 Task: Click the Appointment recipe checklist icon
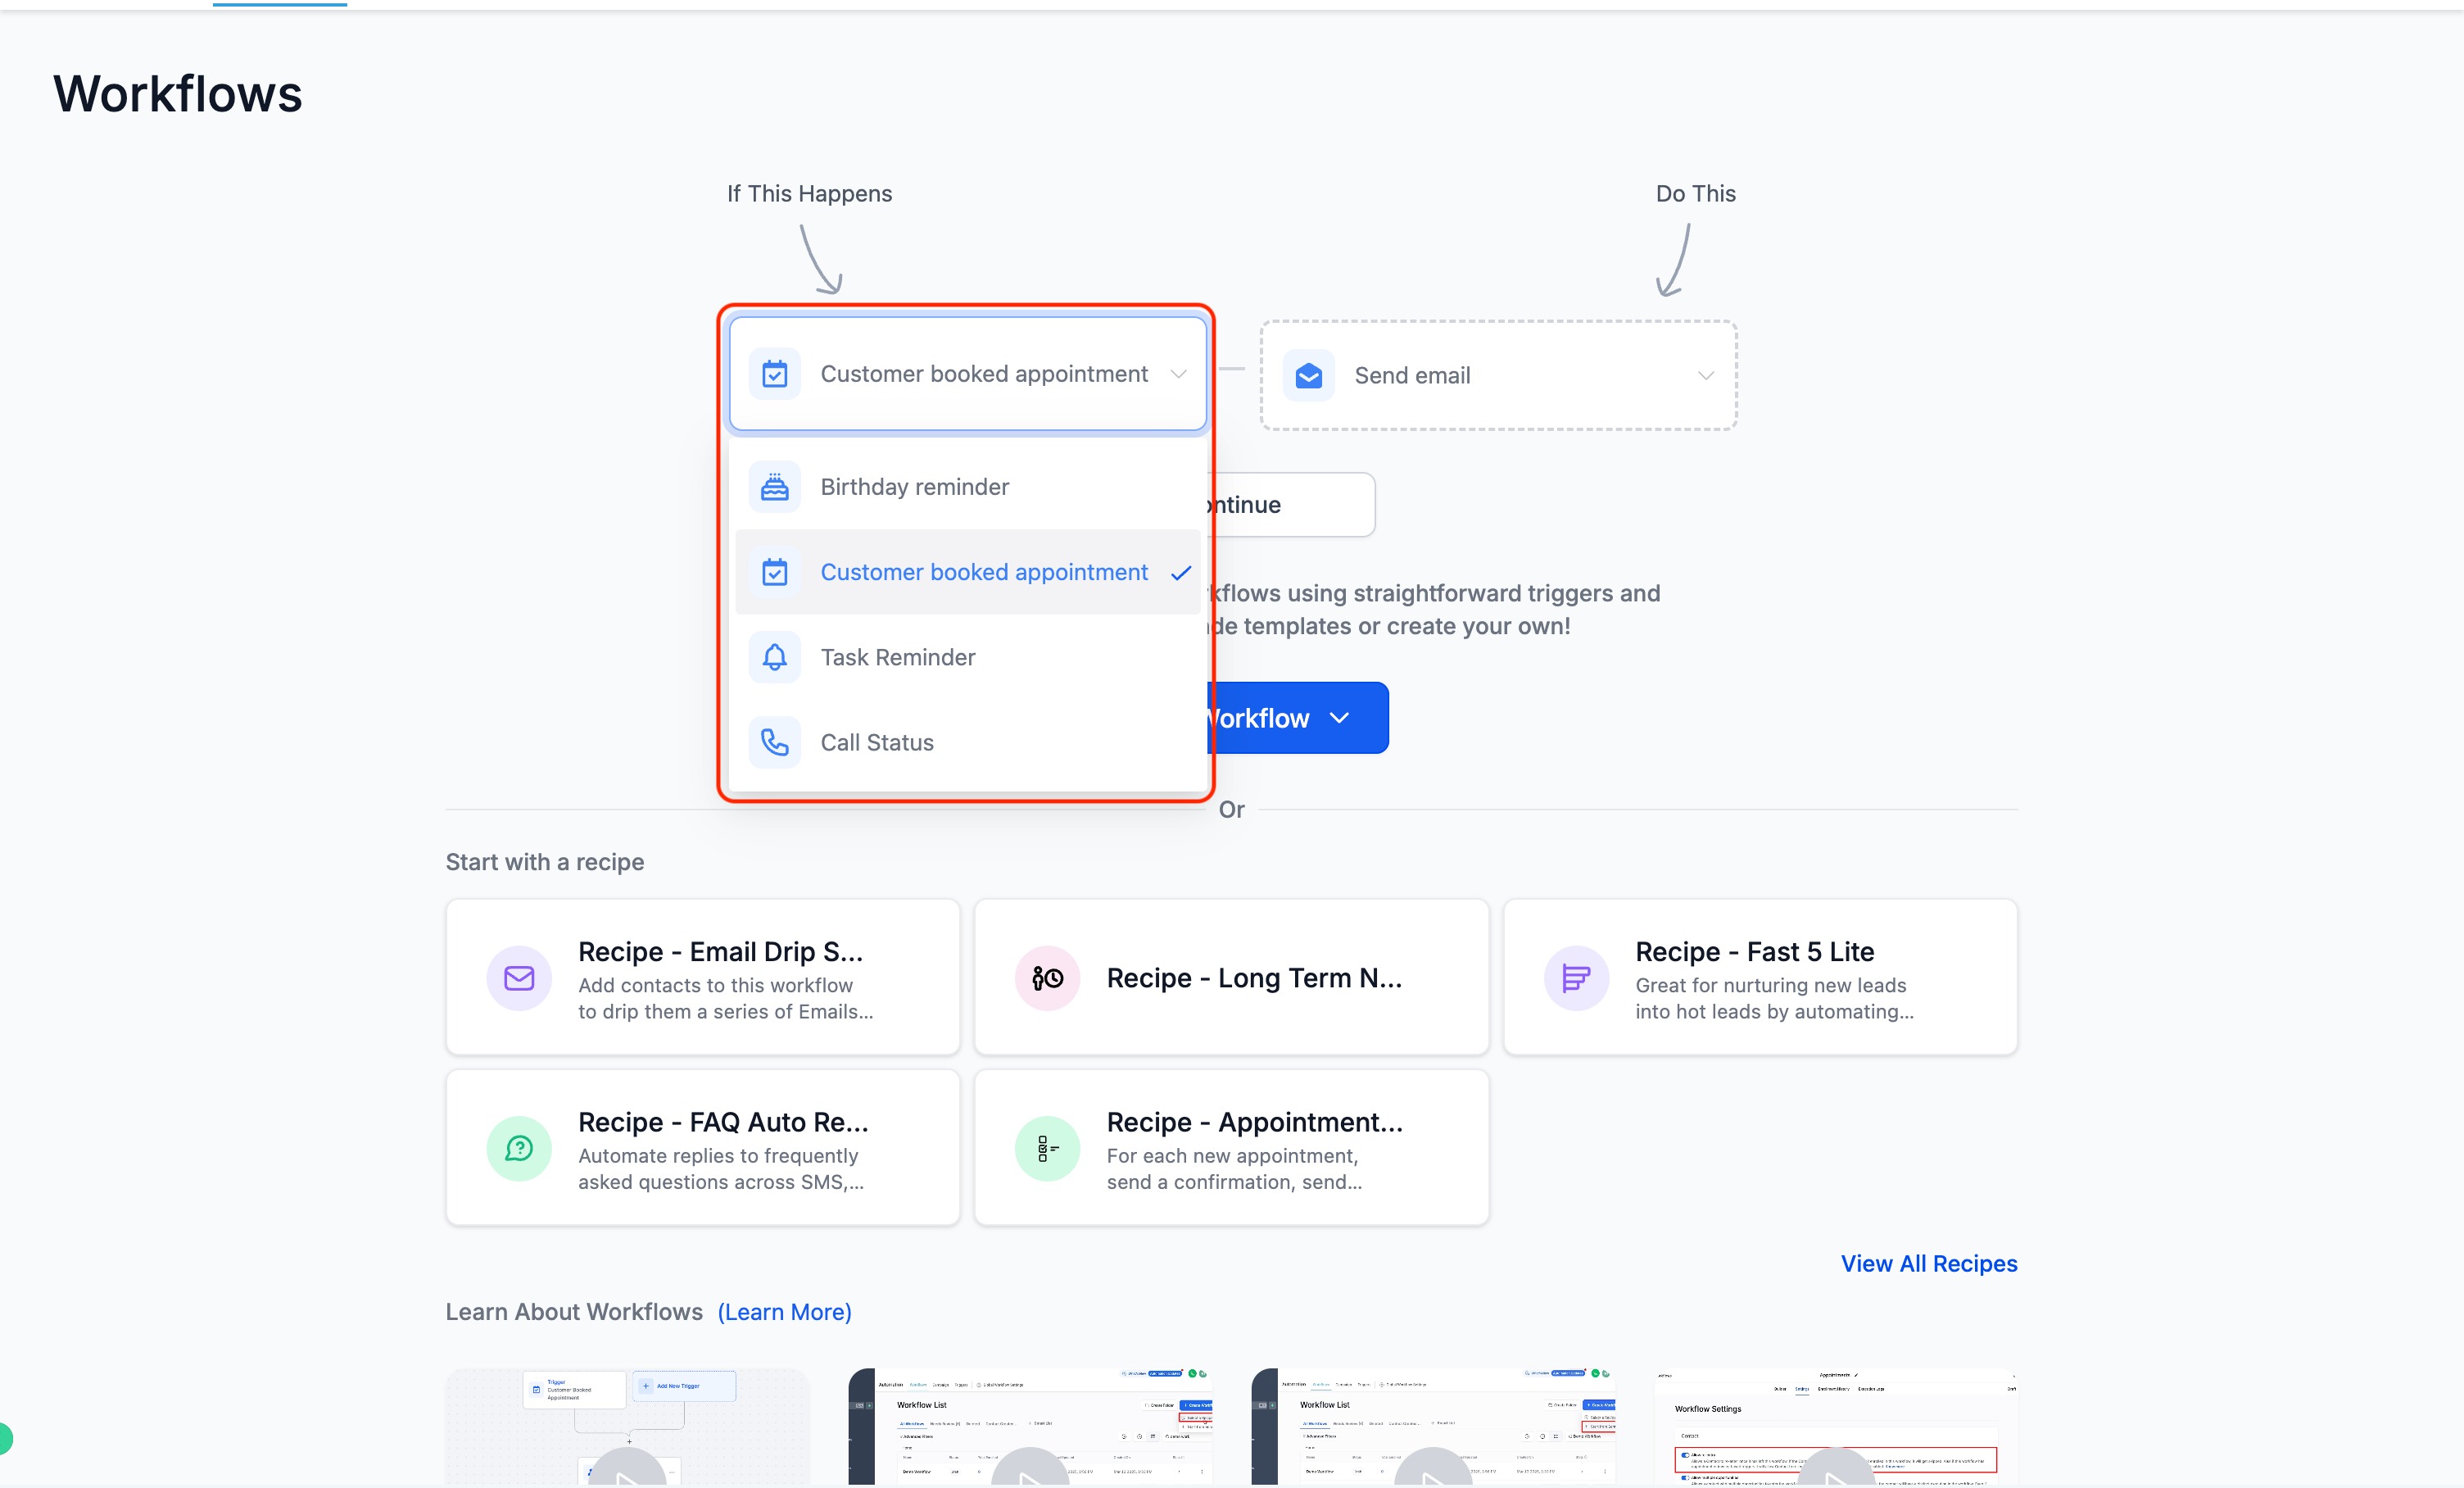click(x=1047, y=1148)
